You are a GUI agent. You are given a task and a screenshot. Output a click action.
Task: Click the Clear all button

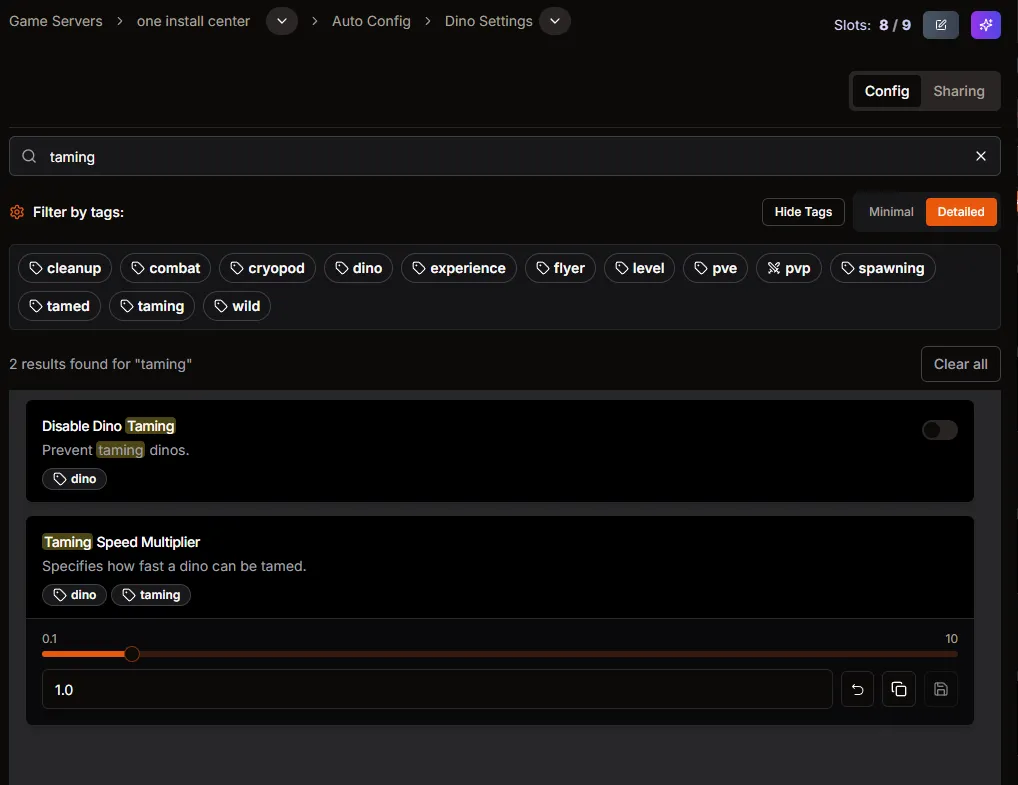click(960, 364)
